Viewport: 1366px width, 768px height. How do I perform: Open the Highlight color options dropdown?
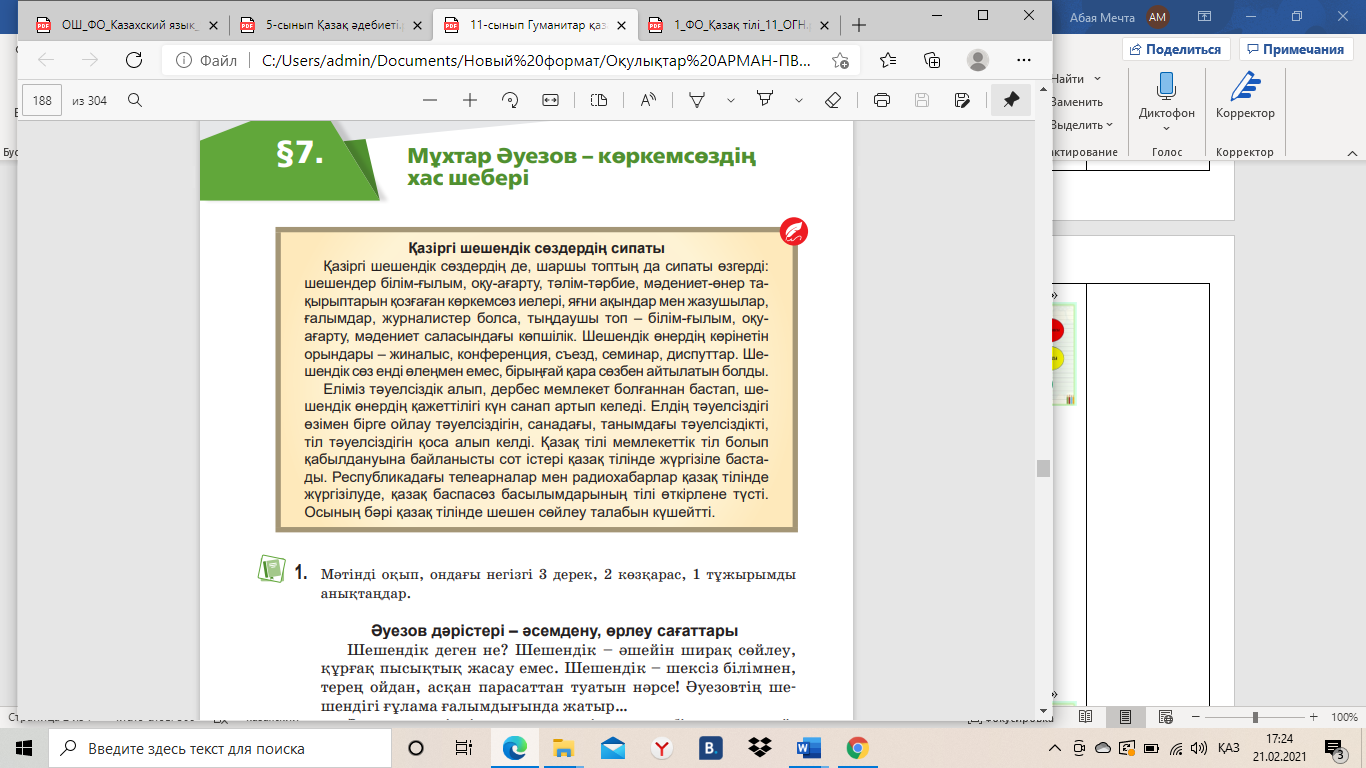click(798, 100)
